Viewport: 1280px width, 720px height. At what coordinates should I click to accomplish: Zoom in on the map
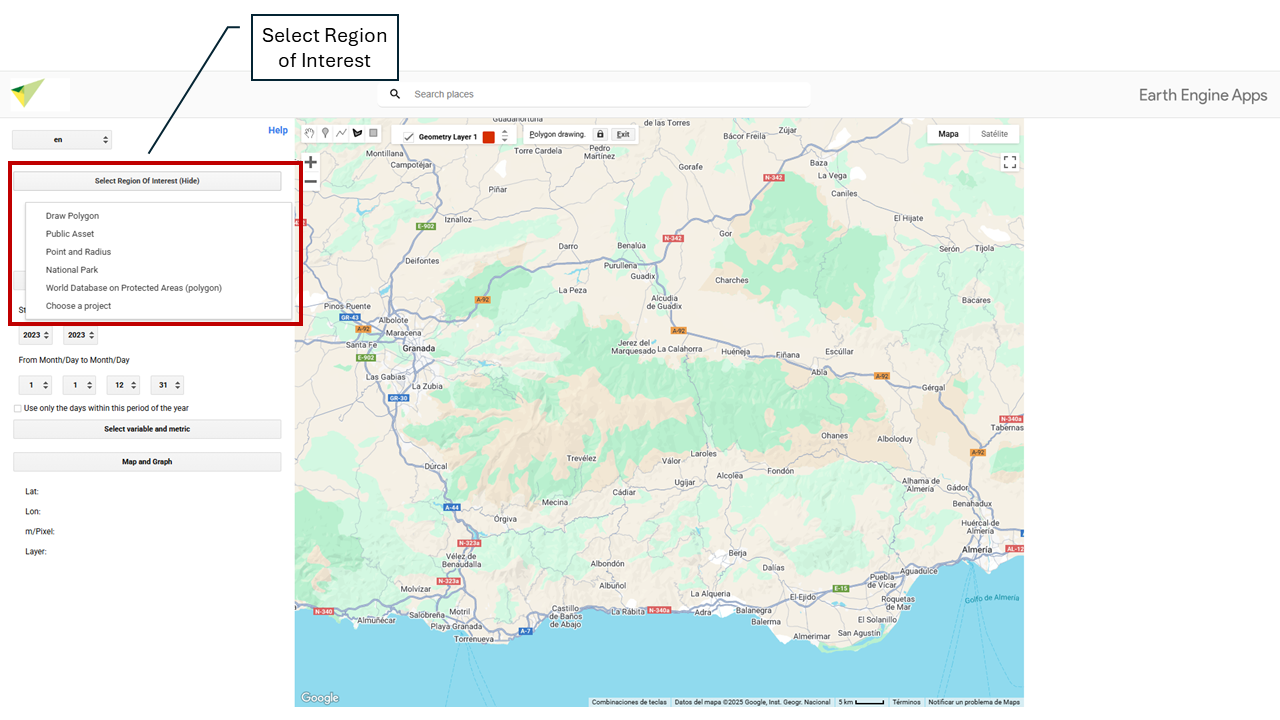pyautogui.click(x=310, y=162)
